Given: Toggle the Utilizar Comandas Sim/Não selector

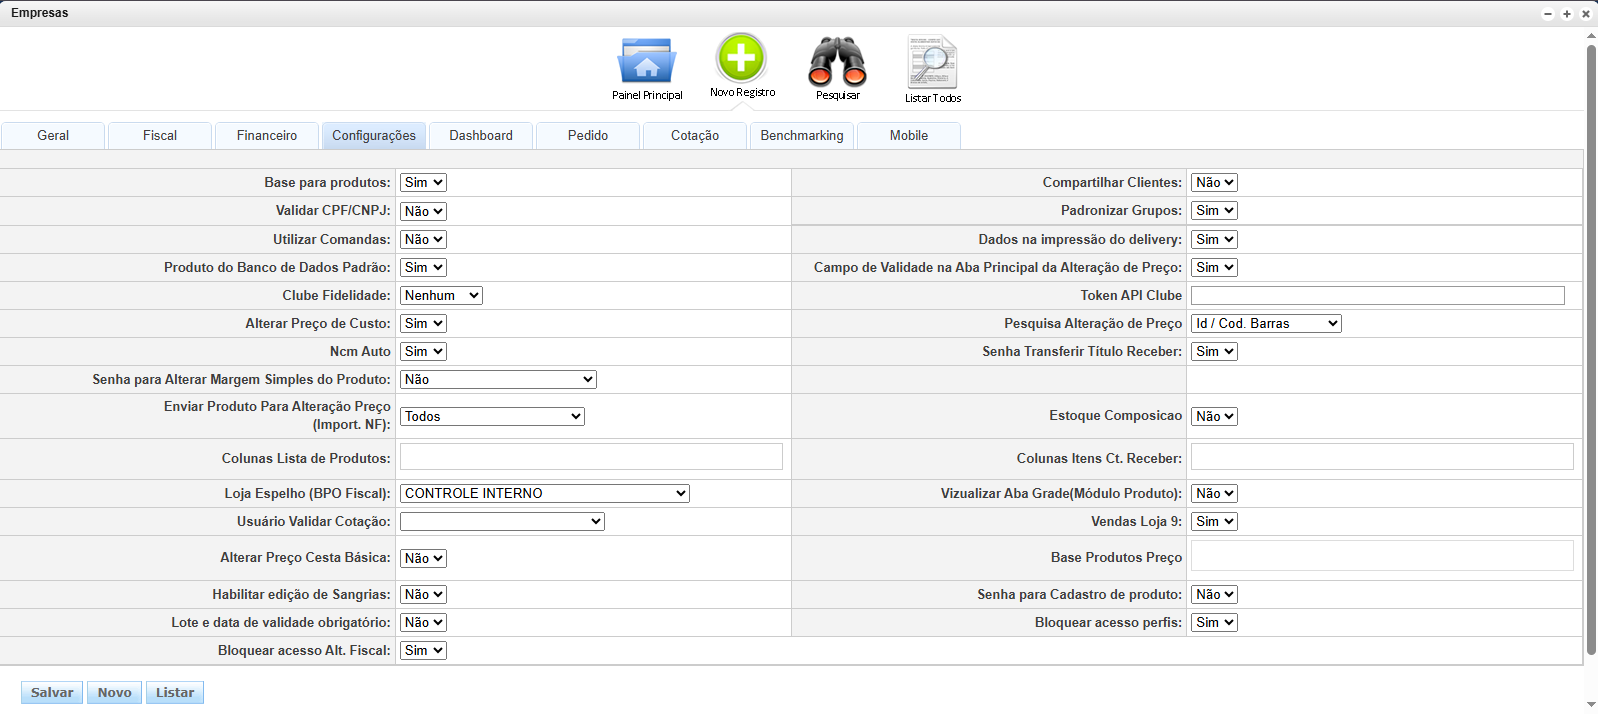Looking at the screenshot, I should 423,240.
